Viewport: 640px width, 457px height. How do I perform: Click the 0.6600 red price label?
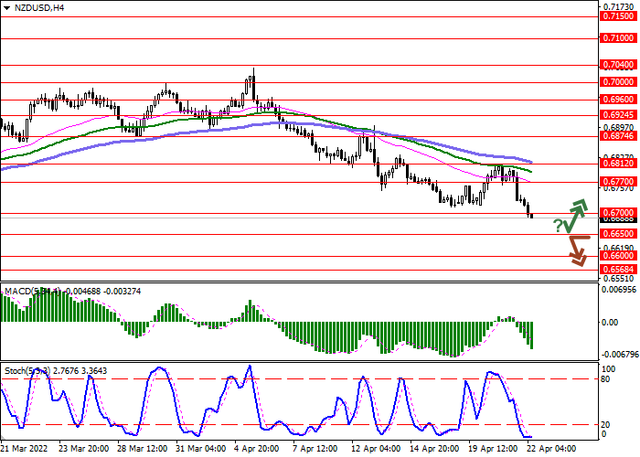tap(615, 256)
